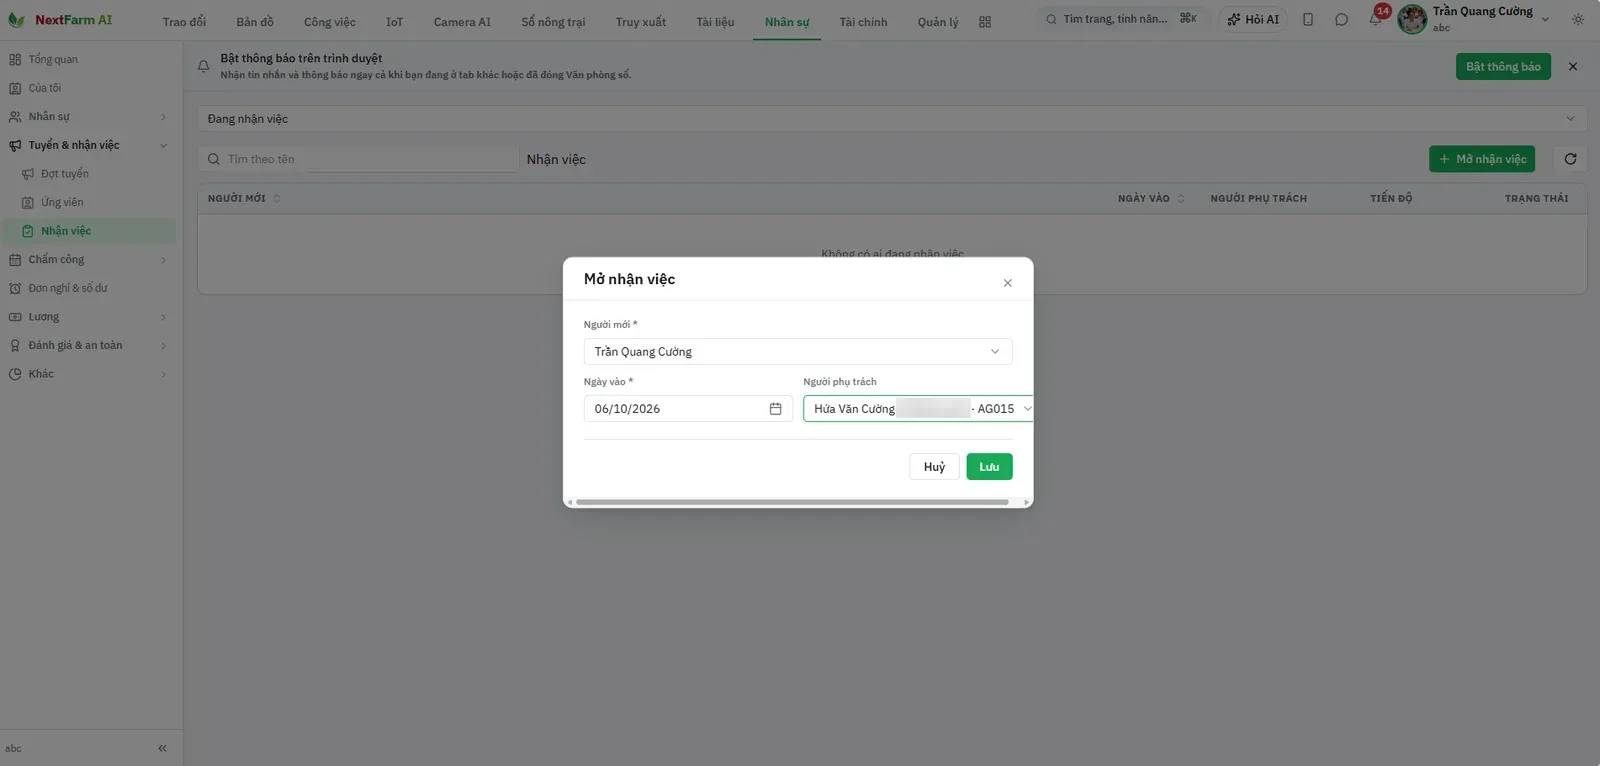Sort by NGƯỜI MỚI column
This screenshot has width=1600, height=766.
[x=244, y=198]
